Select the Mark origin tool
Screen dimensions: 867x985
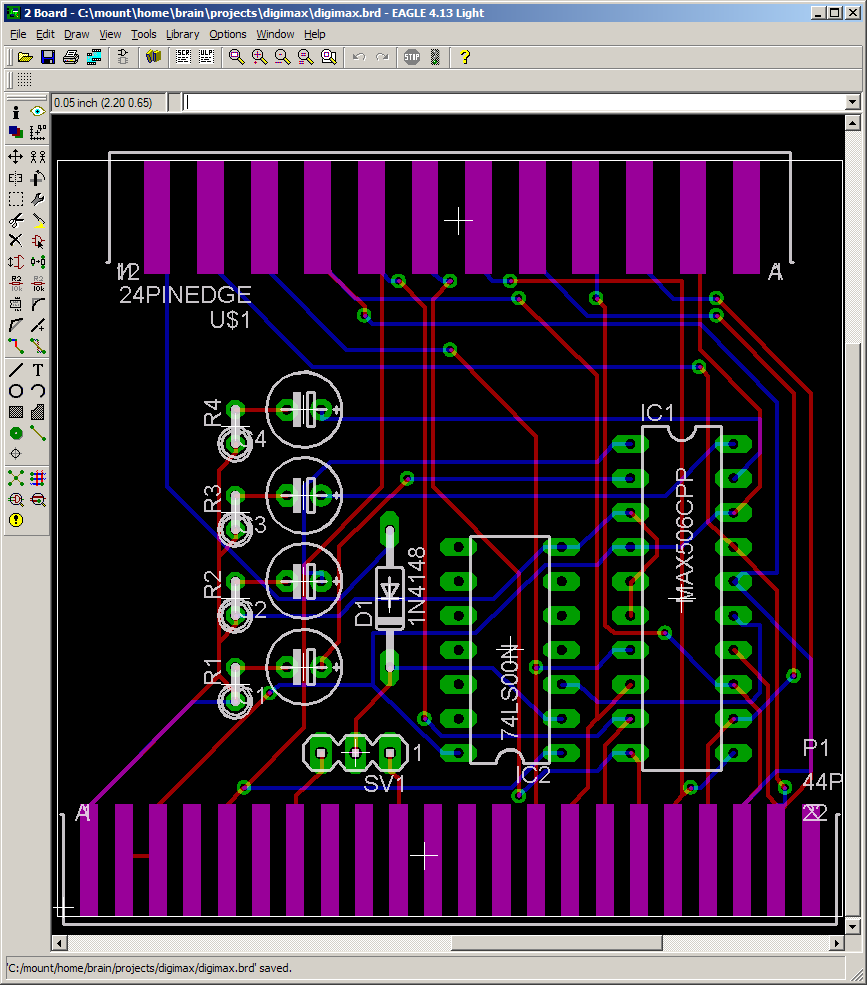tap(38, 132)
